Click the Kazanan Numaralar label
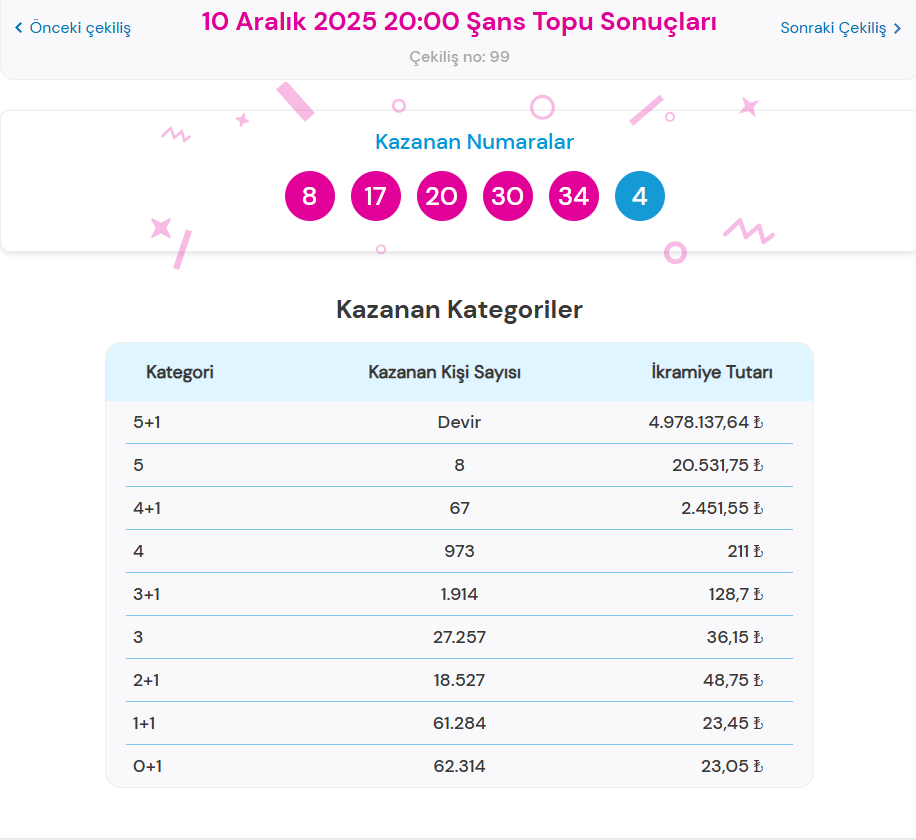Viewport: 916px width, 840px height. [x=473, y=141]
